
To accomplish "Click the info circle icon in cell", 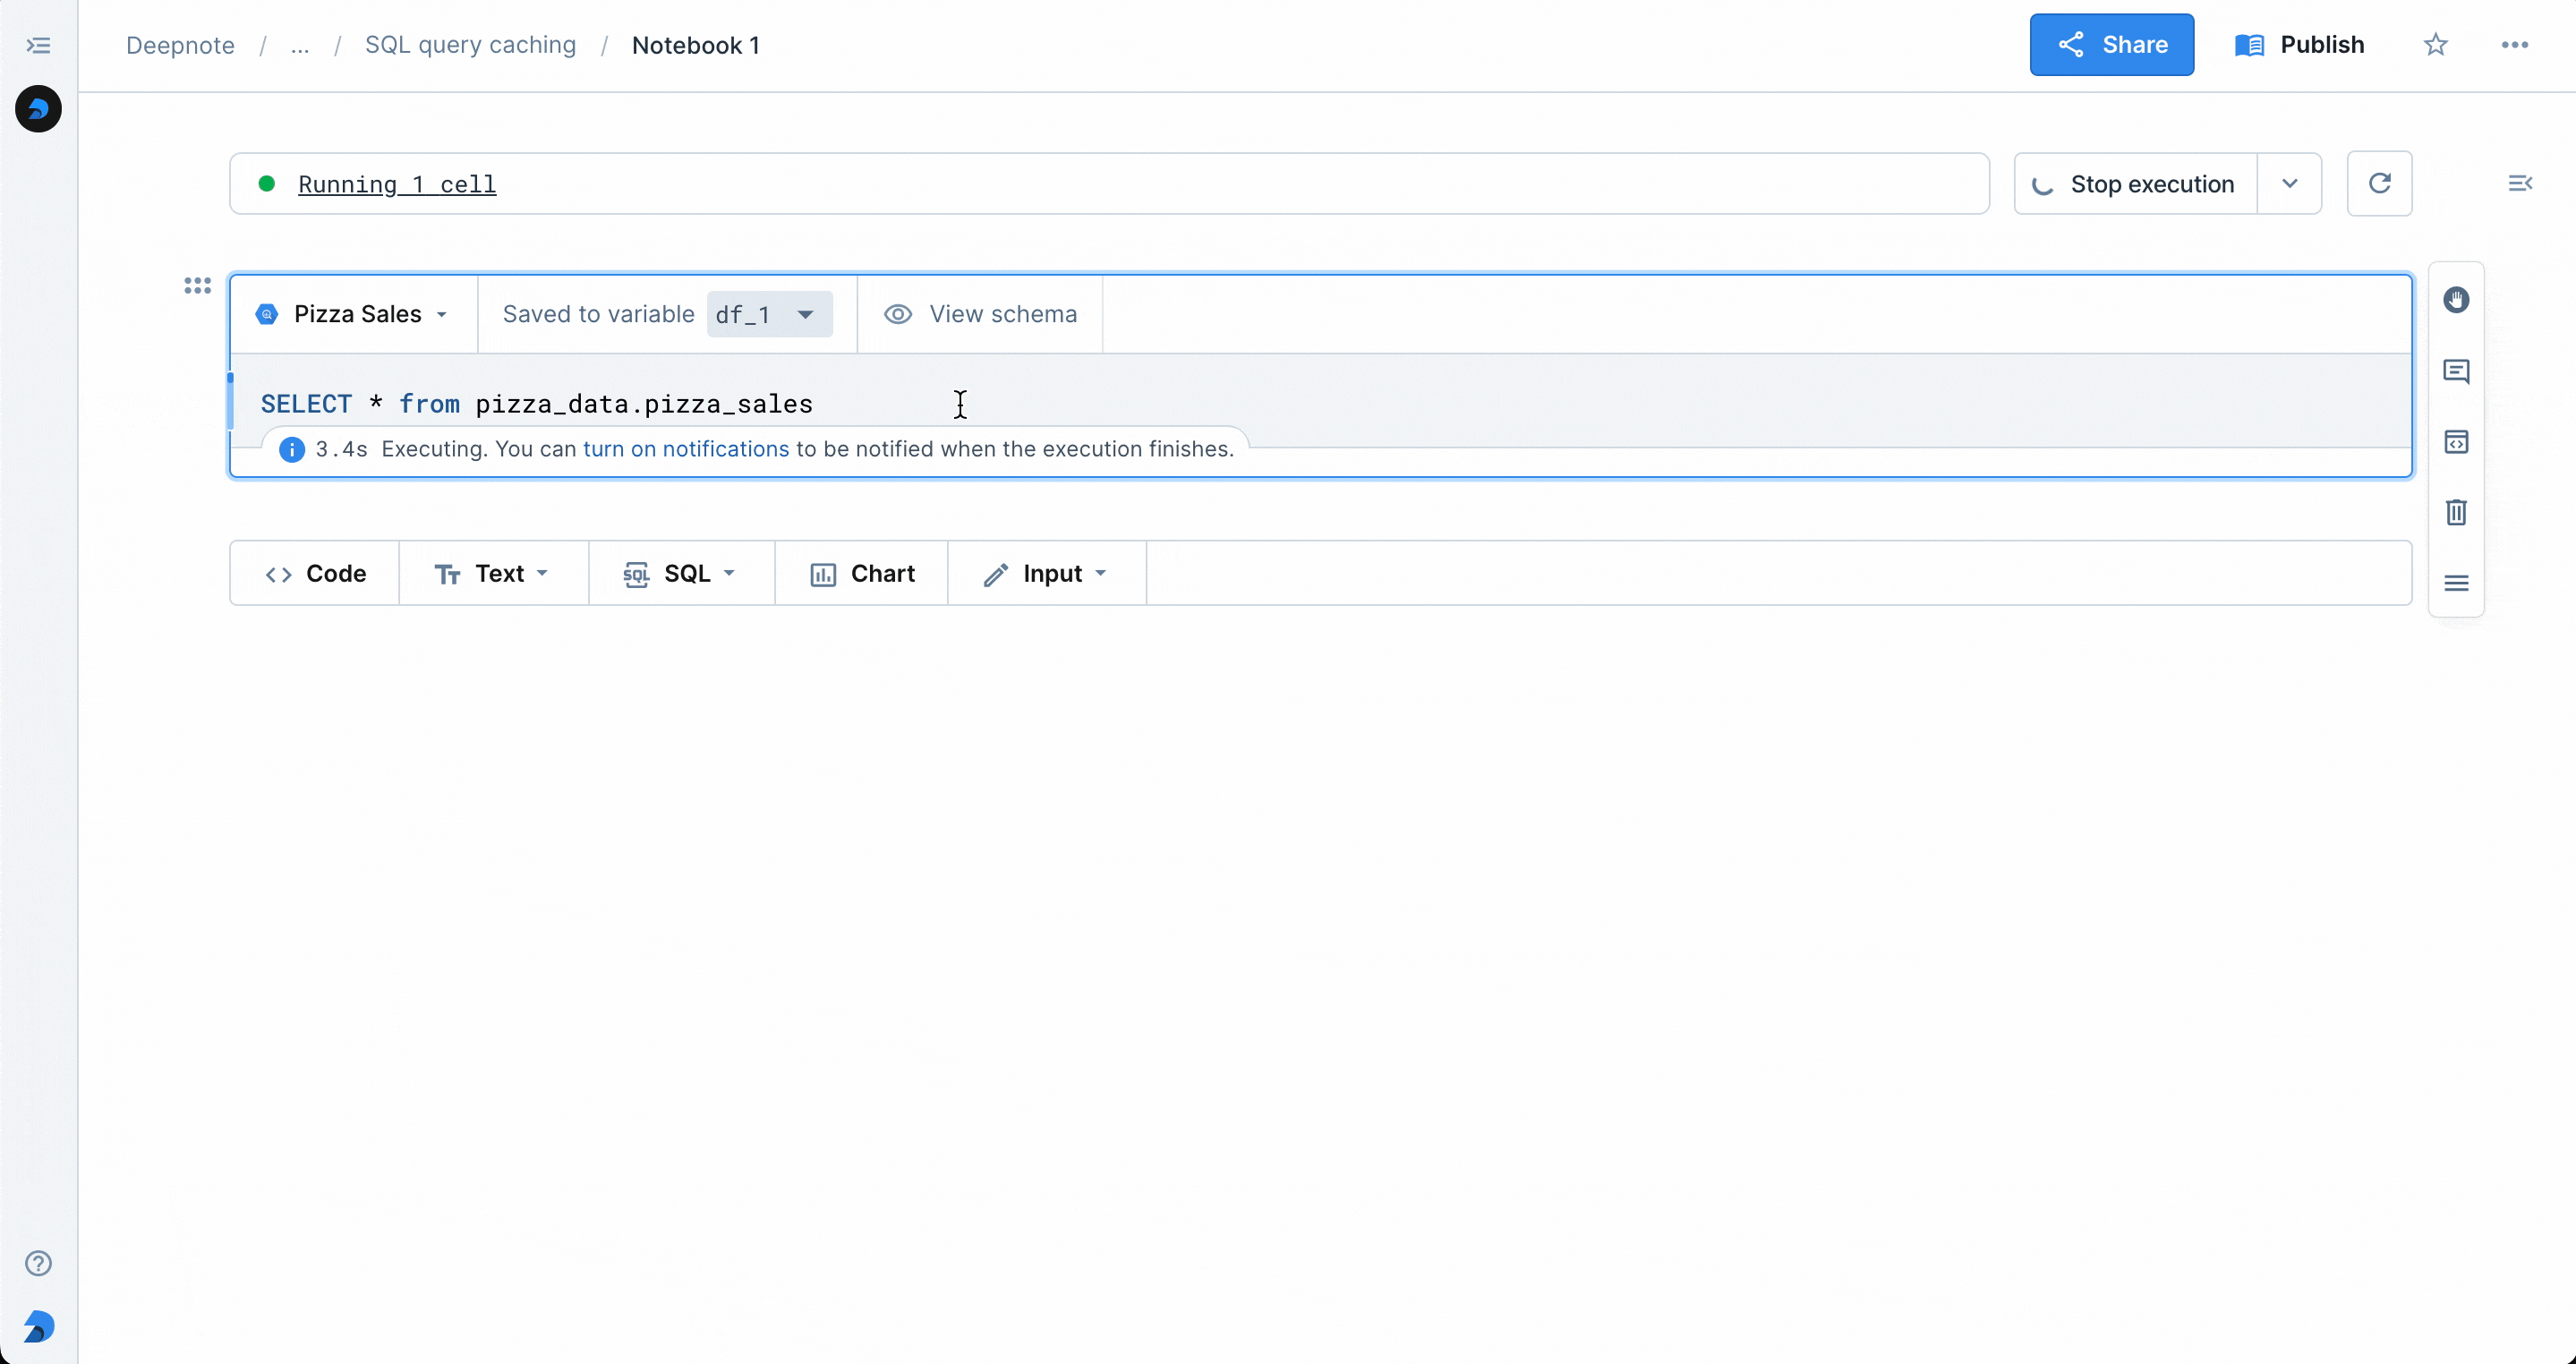I will tap(291, 448).
